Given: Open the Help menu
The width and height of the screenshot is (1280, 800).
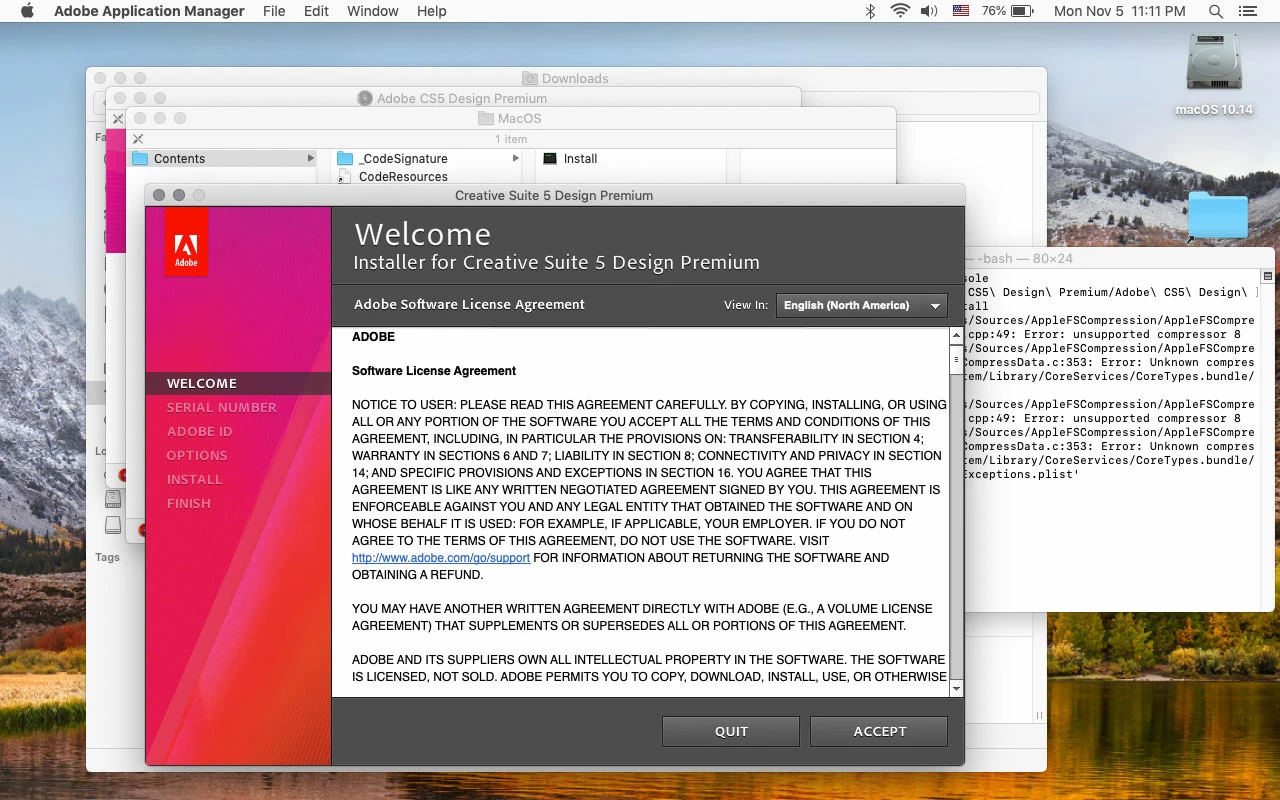Looking at the screenshot, I should click(432, 11).
